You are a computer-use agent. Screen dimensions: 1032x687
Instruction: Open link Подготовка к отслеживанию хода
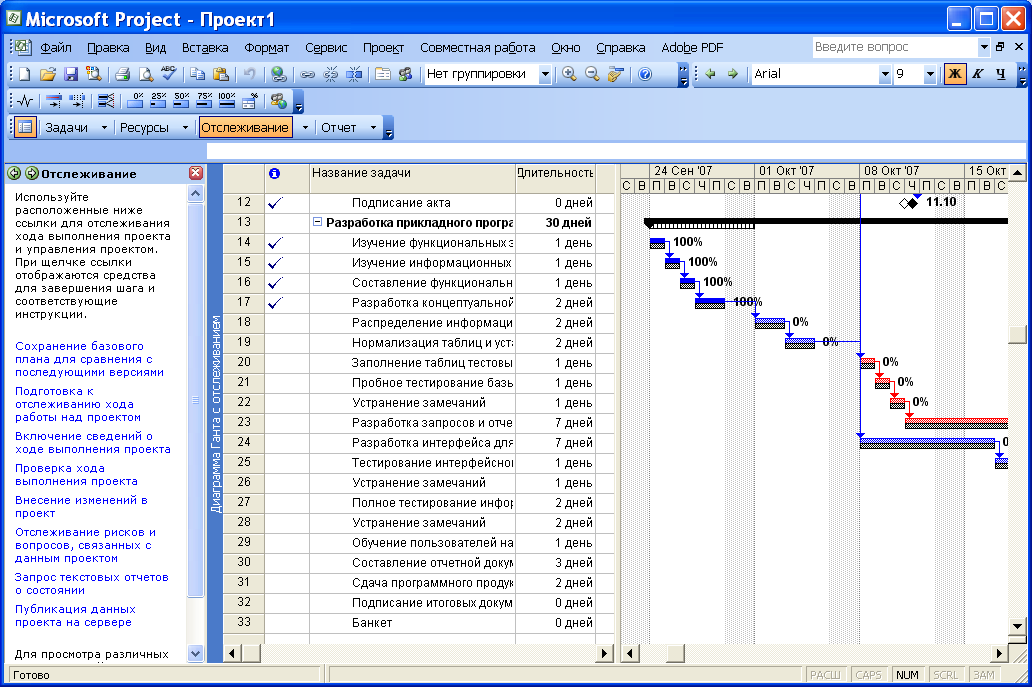(x=78, y=404)
